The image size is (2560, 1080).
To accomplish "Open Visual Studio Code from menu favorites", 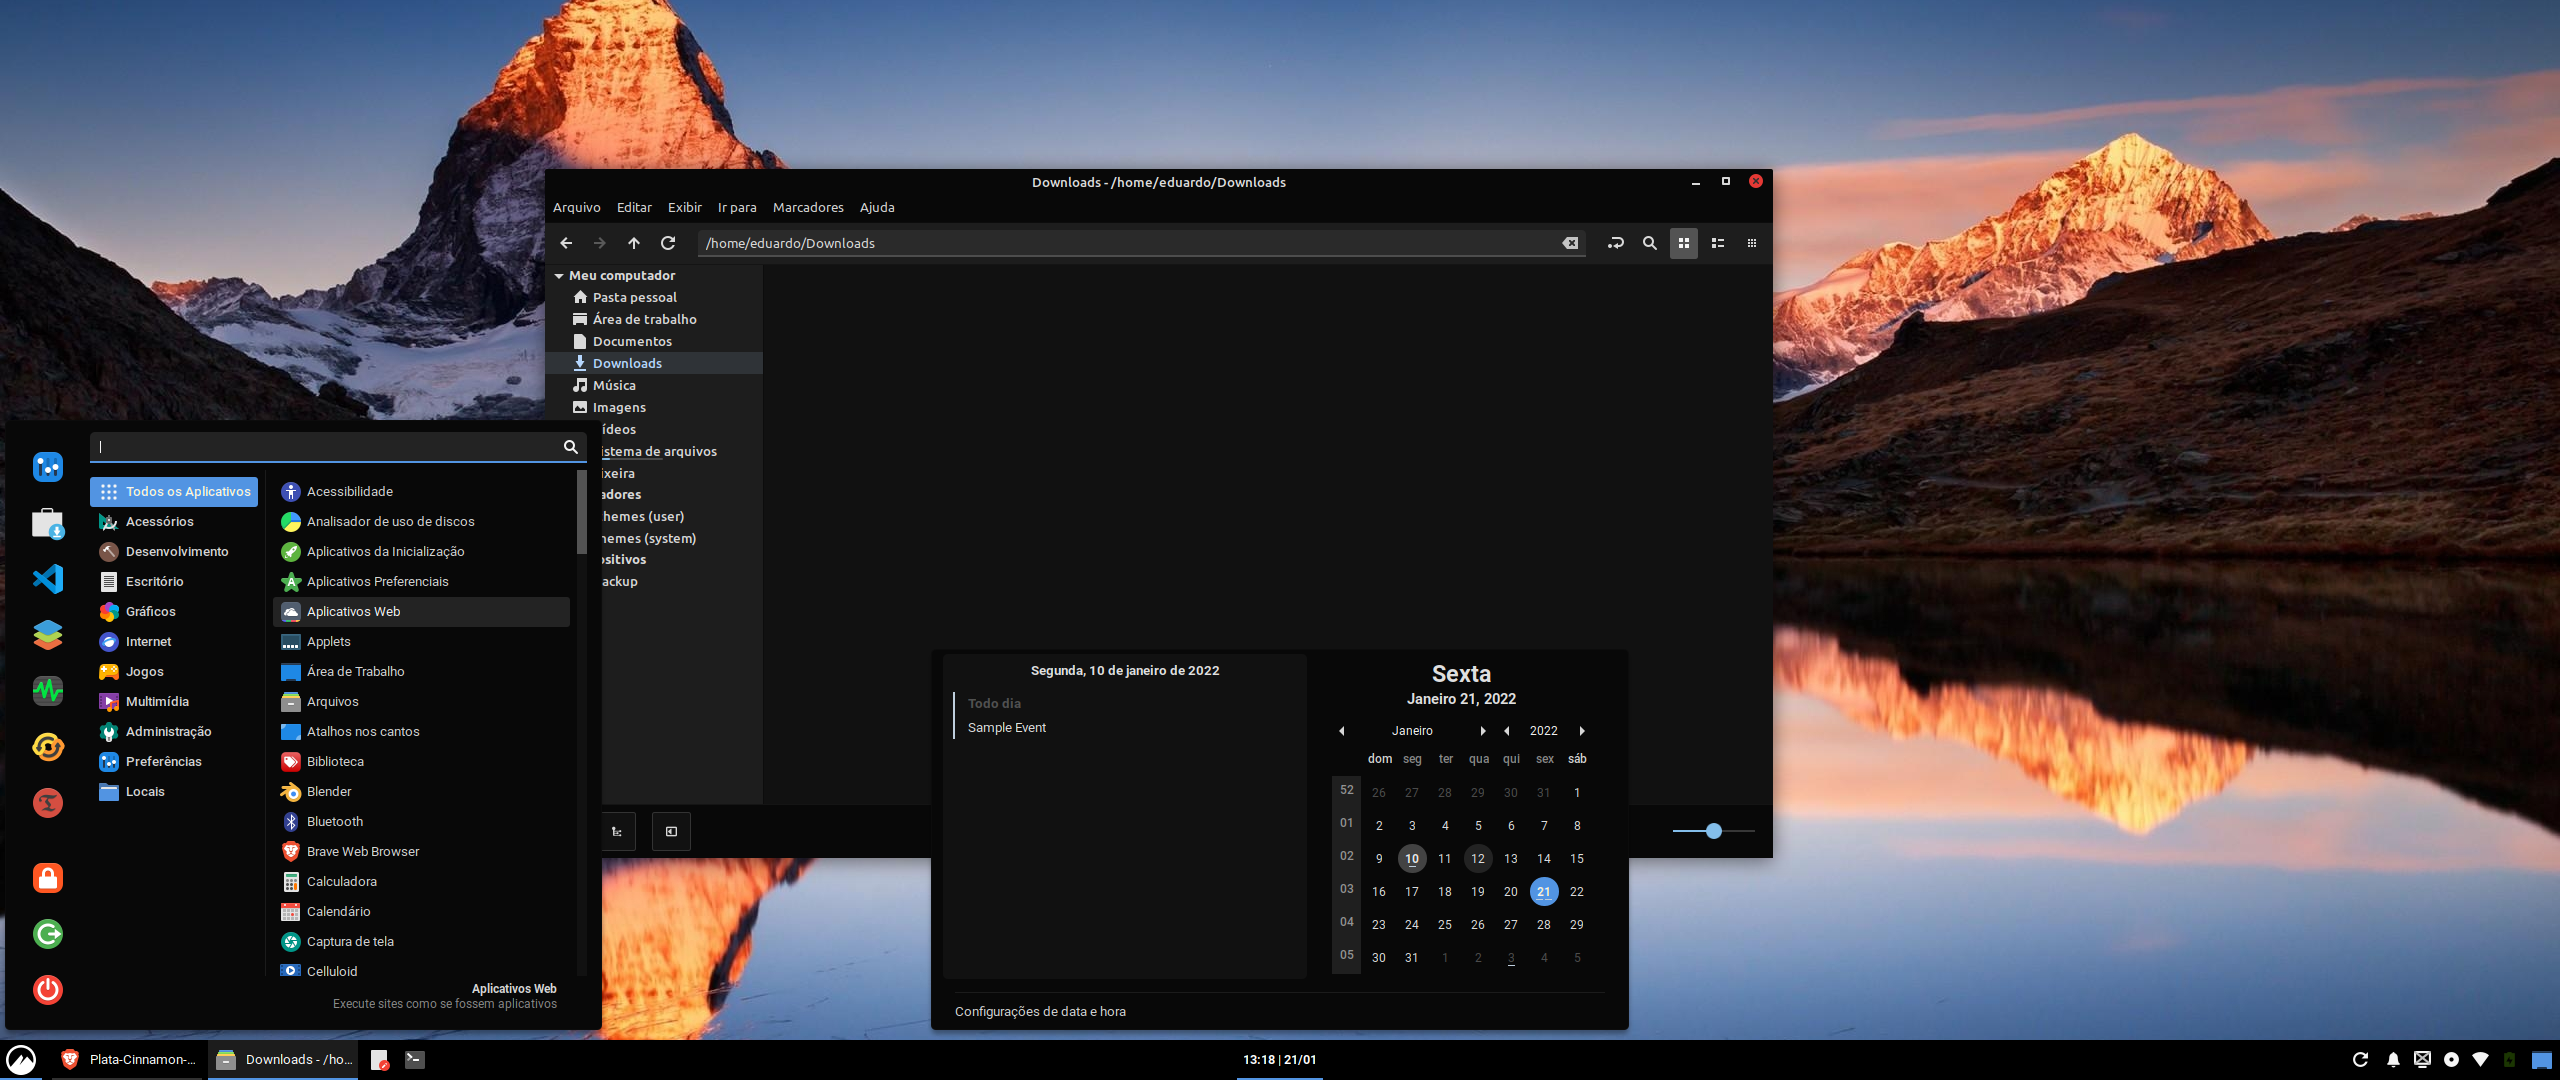I will point(48,579).
